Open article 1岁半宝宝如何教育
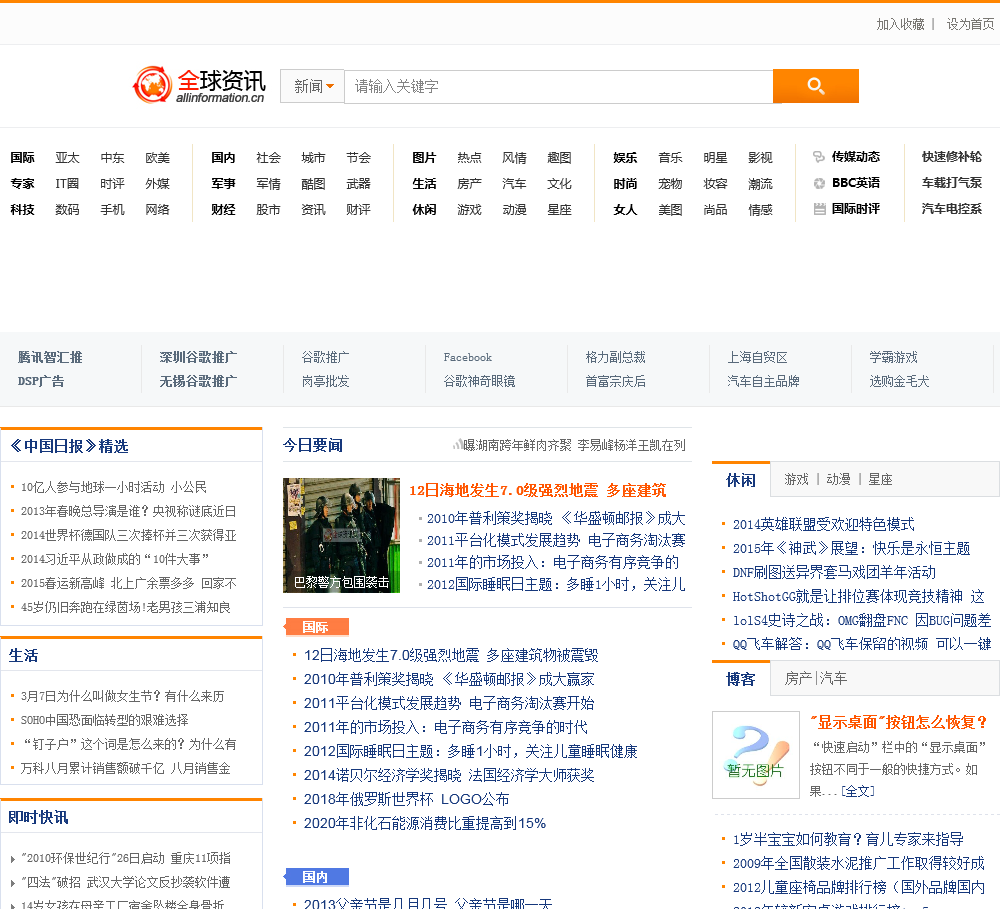The height and width of the screenshot is (909, 1000). [848, 839]
